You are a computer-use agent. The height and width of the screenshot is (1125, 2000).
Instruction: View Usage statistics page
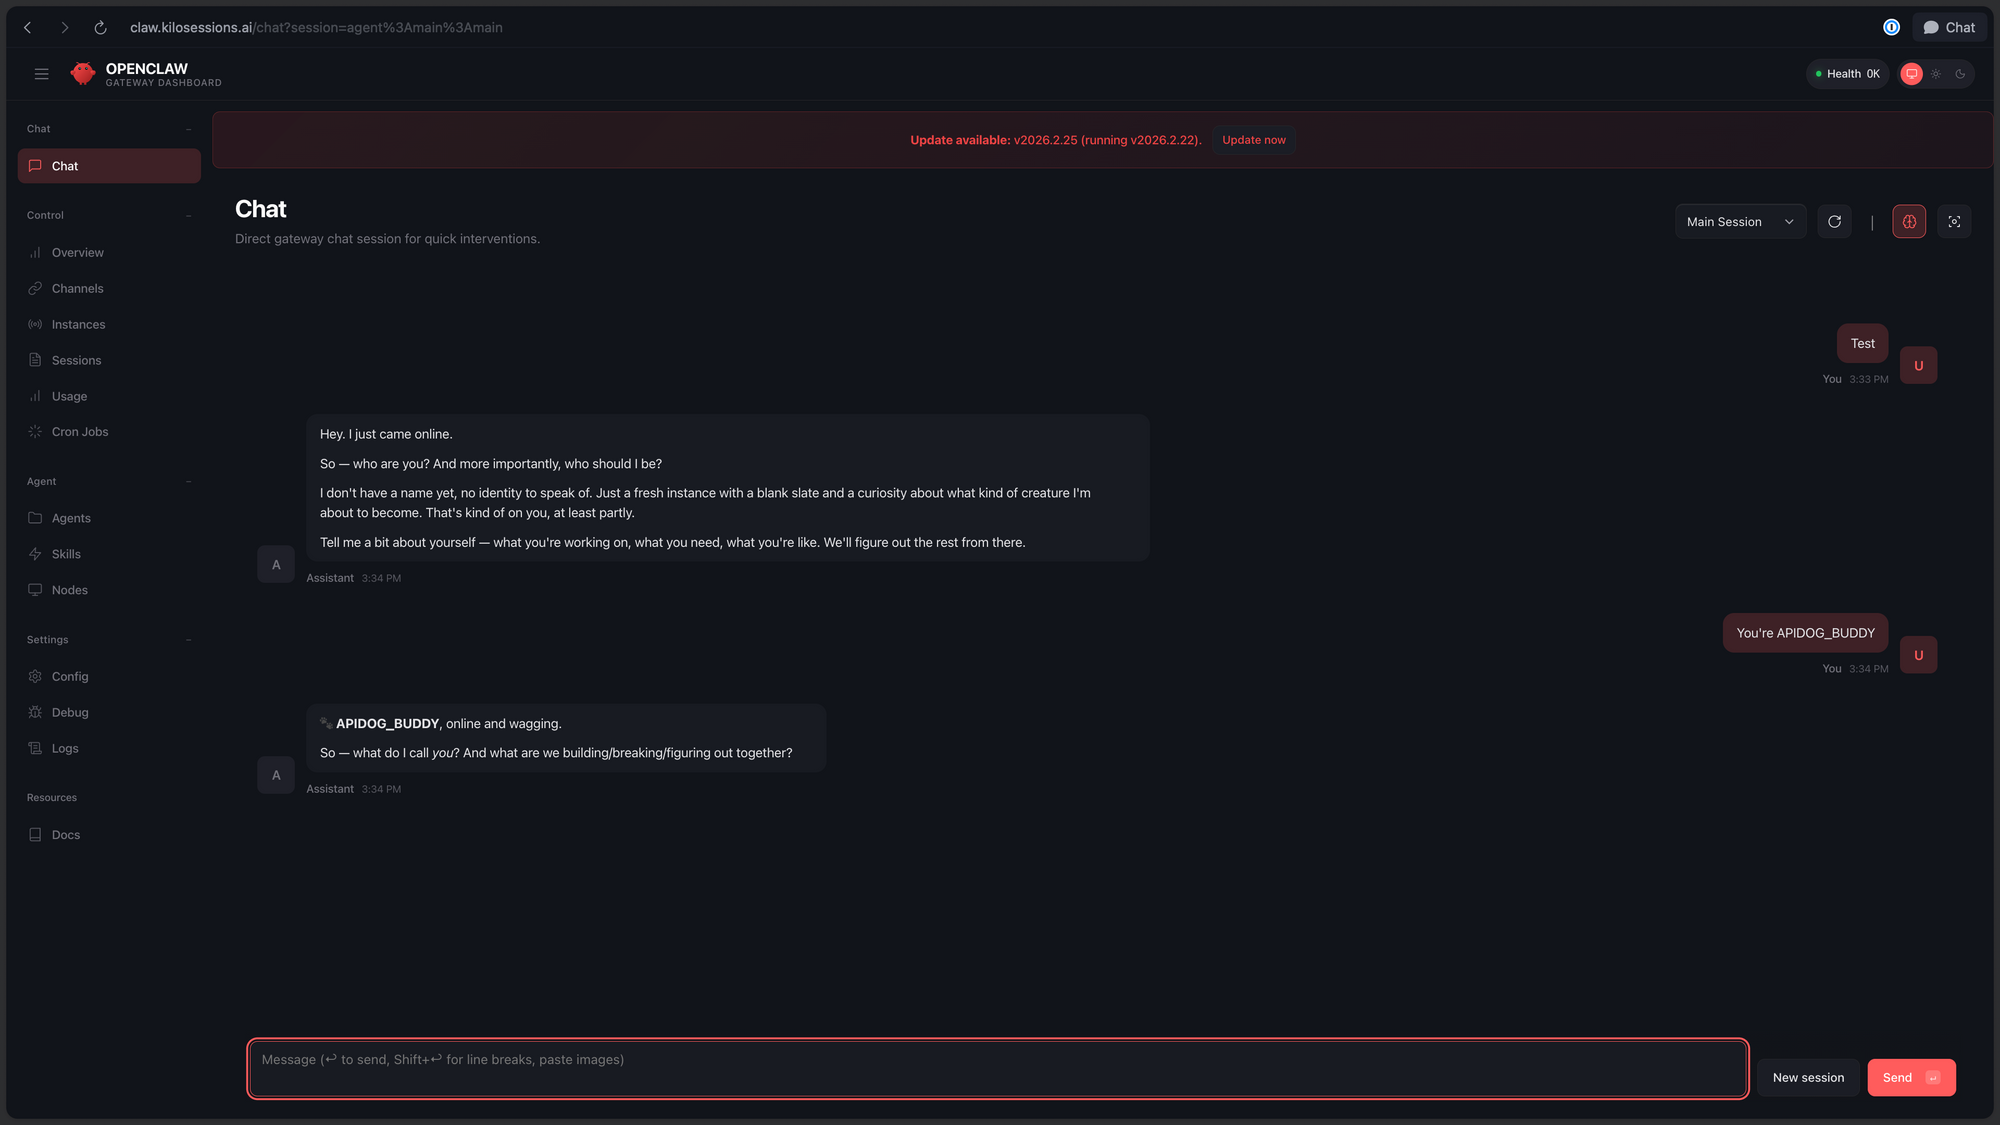[109, 397]
